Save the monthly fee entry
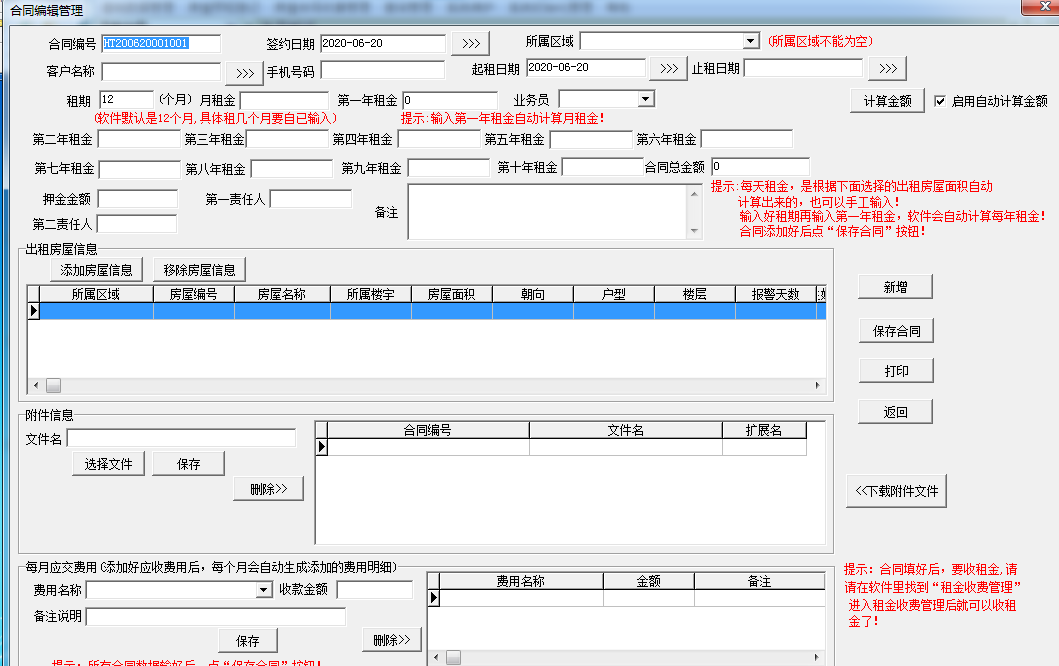Image resolution: width=1059 pixels, height=666 pixels. [x=247, y=640]
